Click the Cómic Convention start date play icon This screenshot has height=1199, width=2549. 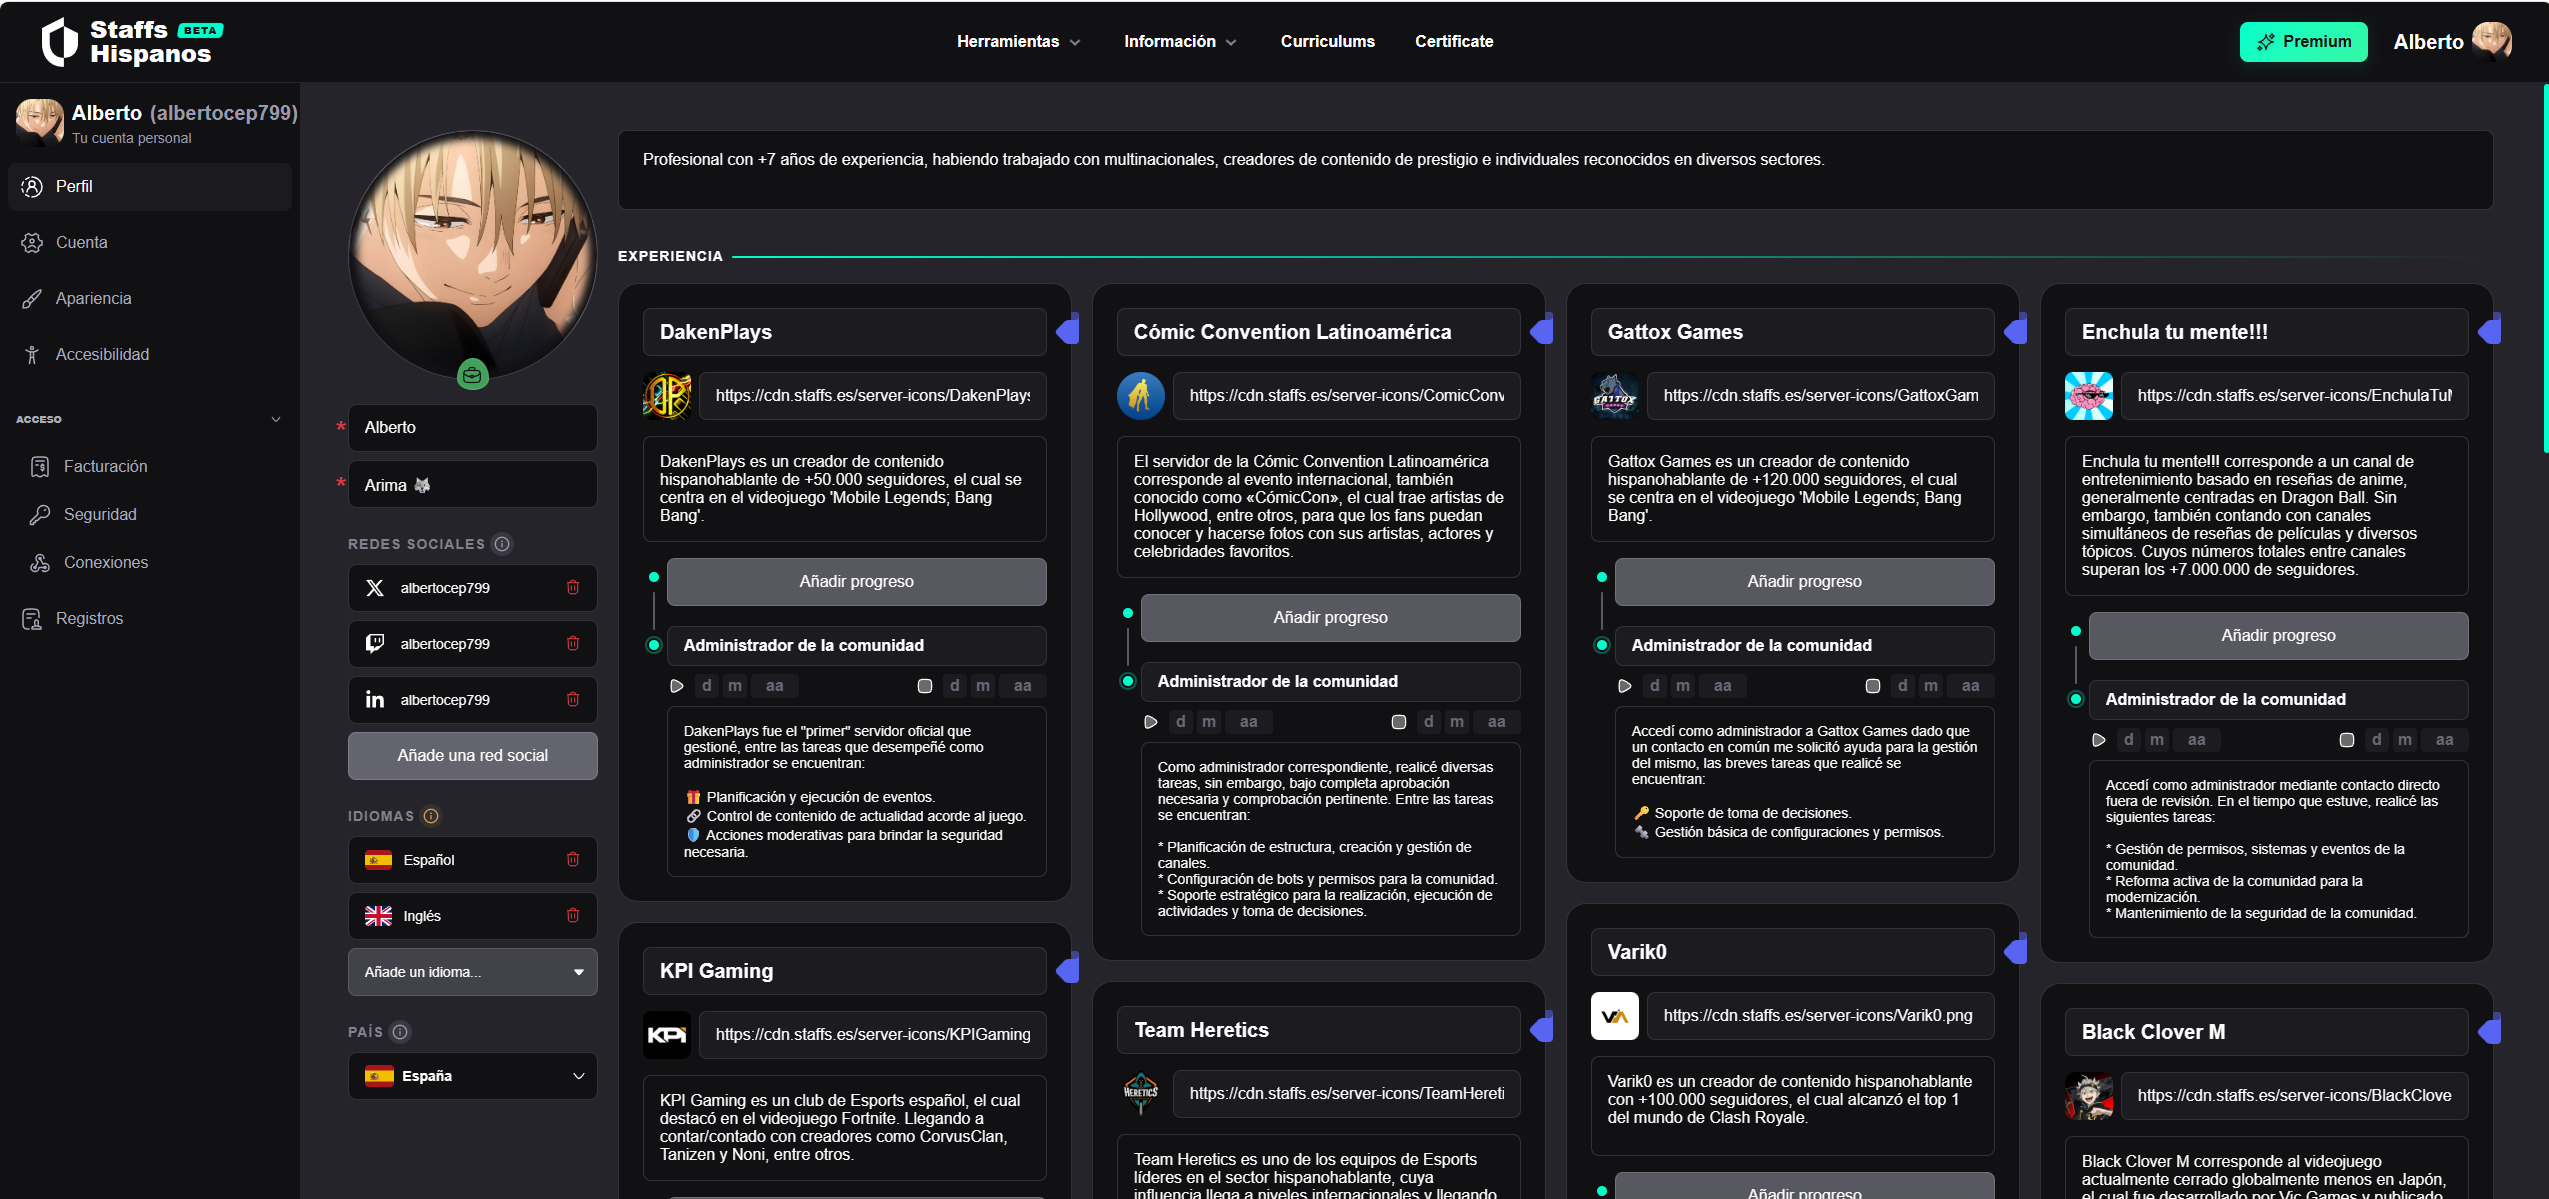(1151, 722)
